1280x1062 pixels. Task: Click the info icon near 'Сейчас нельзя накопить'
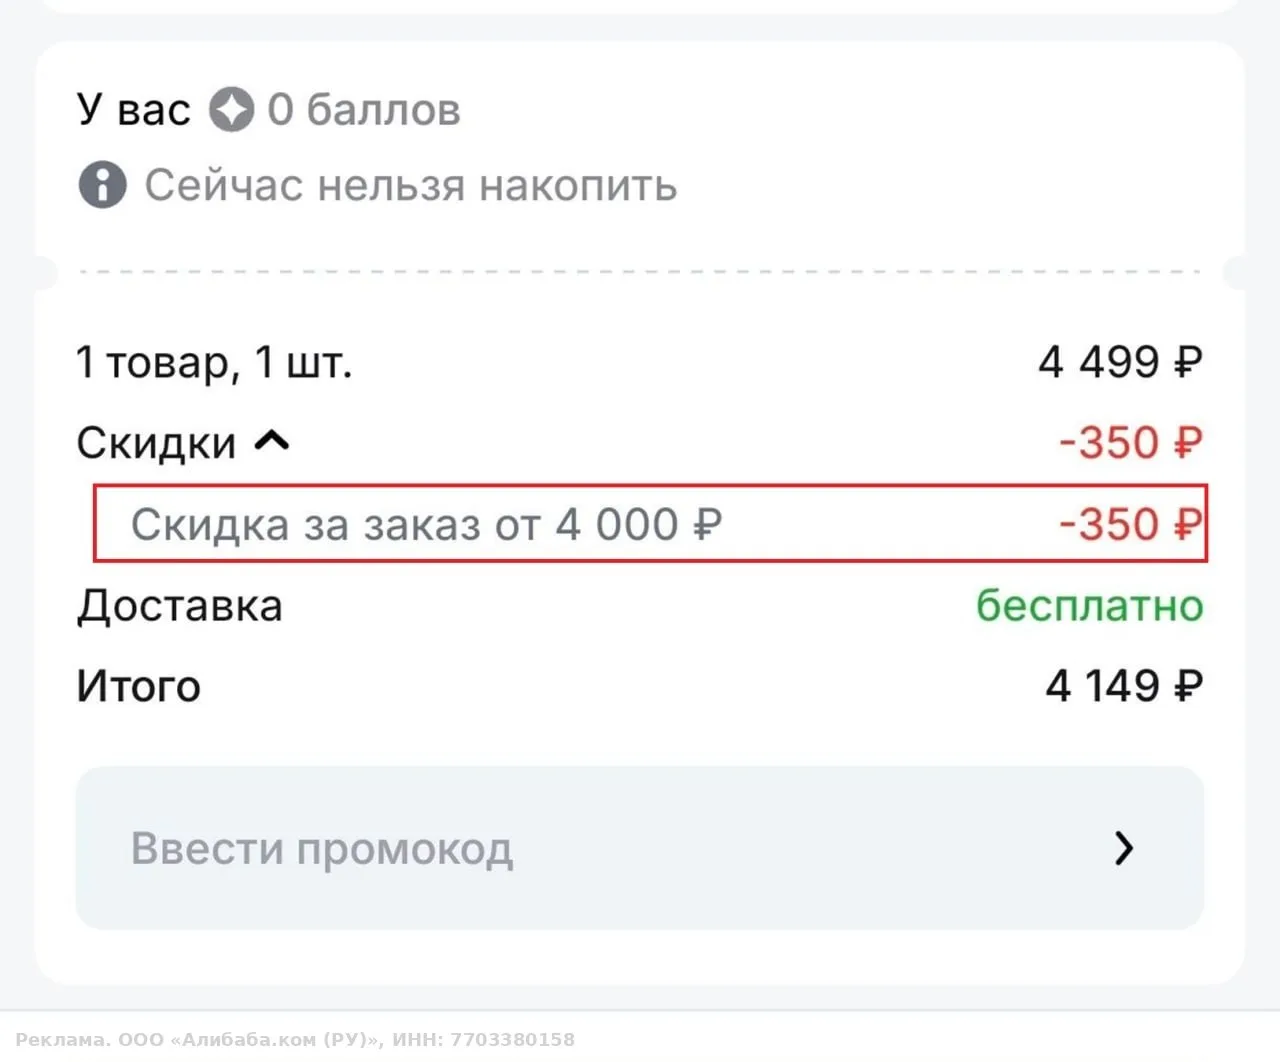[x=102, y=185]
